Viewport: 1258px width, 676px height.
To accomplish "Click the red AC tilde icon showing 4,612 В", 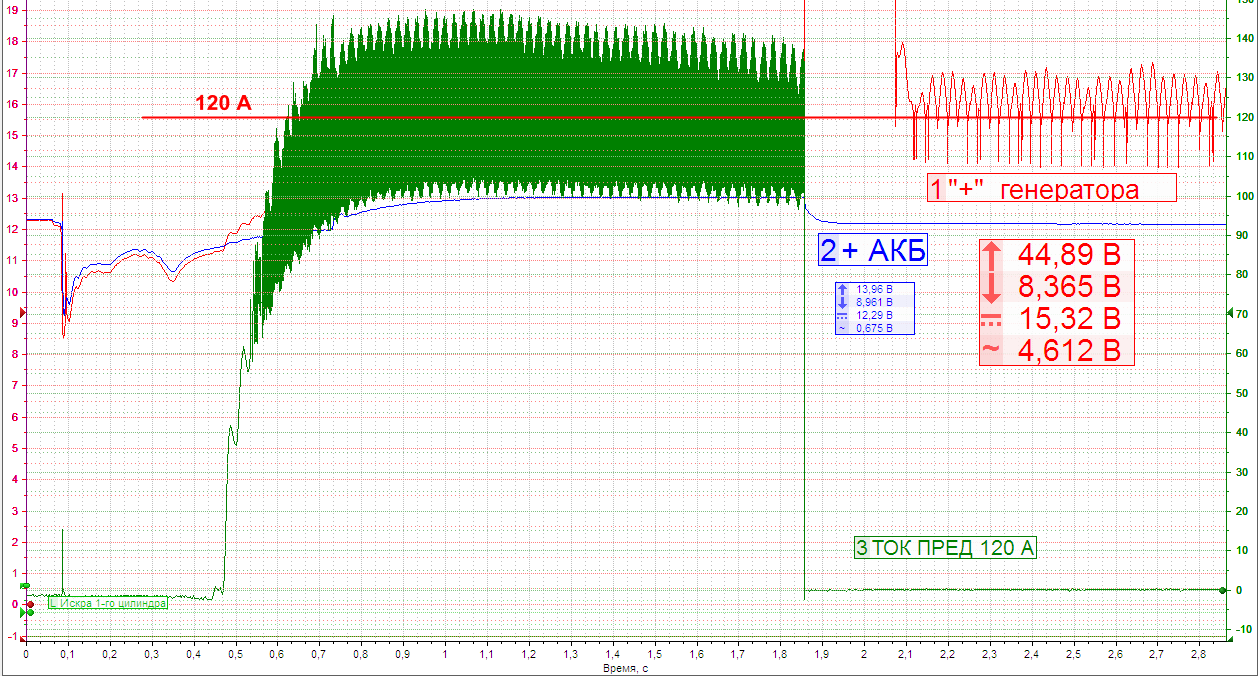I will (x=991, y=350).
